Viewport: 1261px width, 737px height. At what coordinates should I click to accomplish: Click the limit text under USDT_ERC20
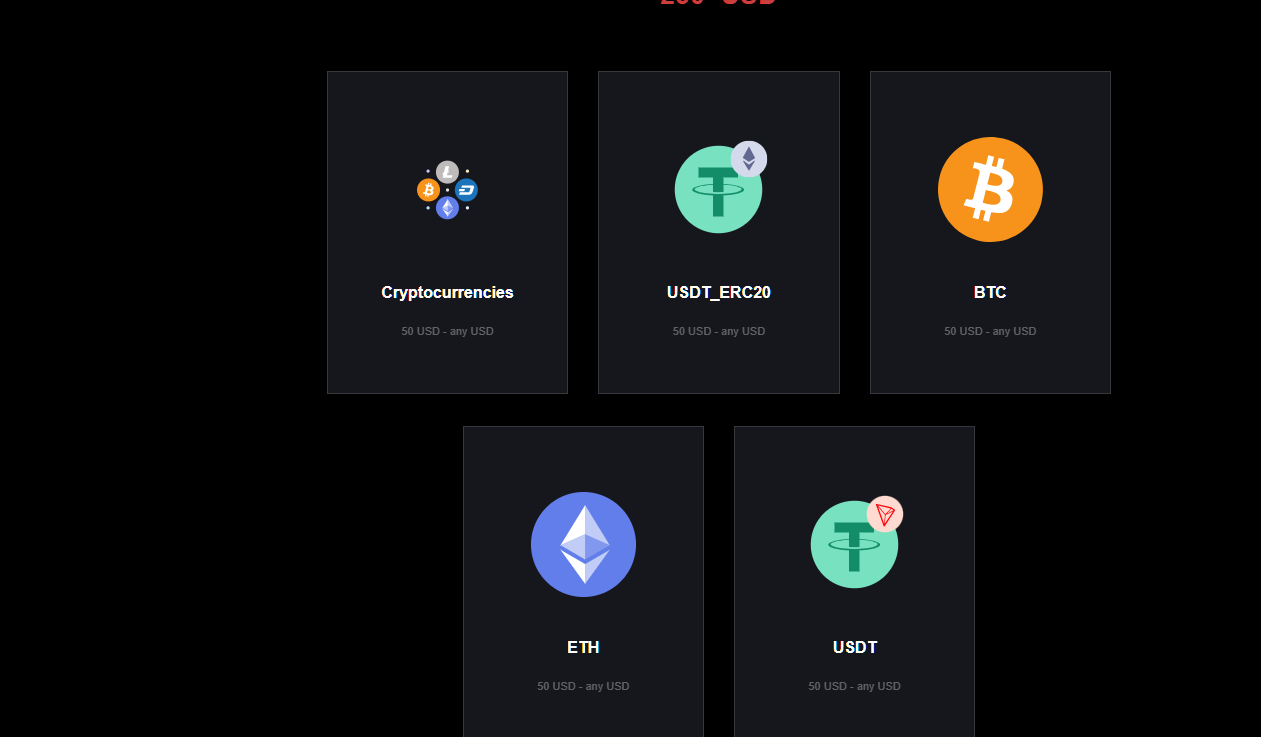click(719, 331)
